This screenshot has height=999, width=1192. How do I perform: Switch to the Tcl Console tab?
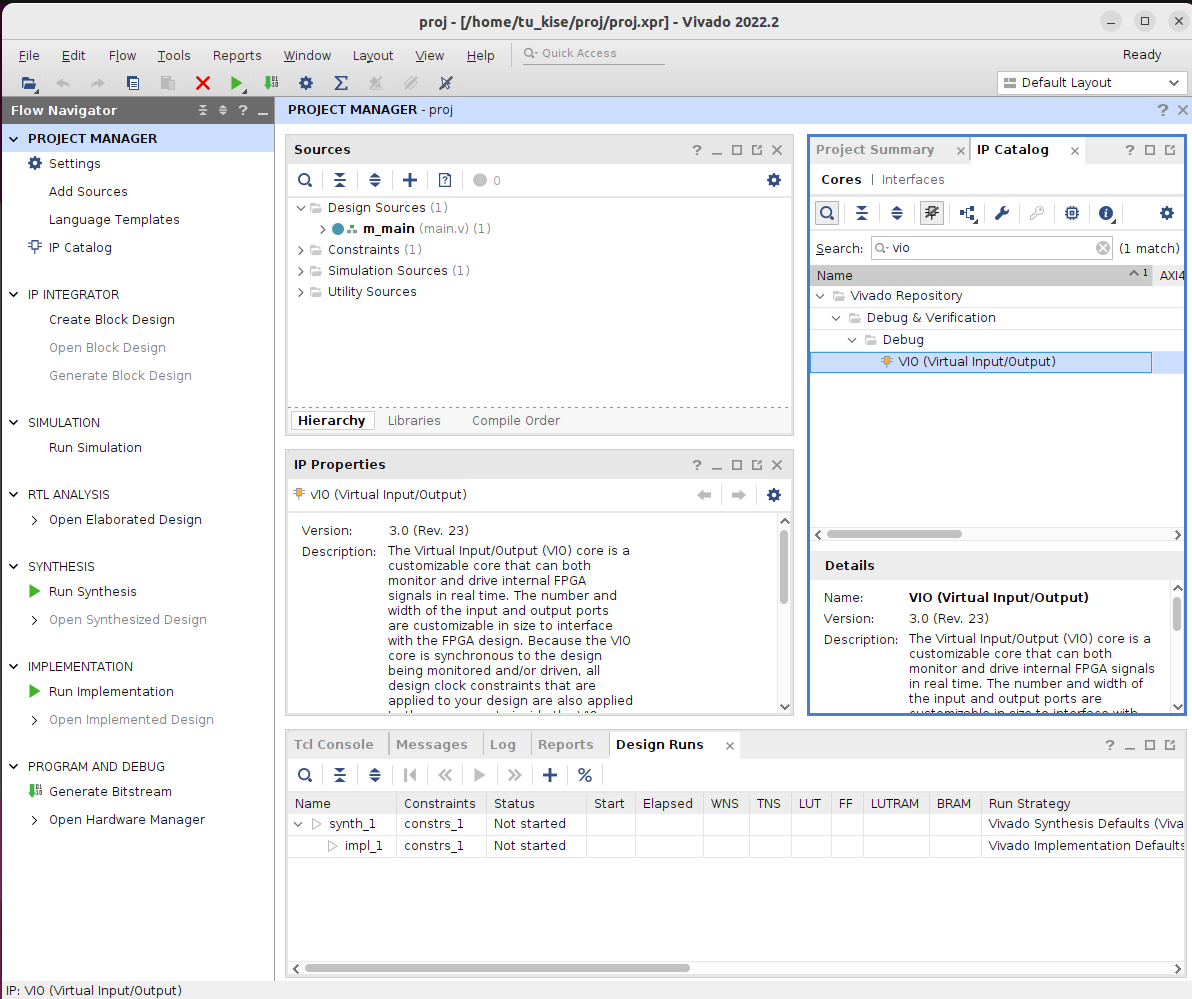[x=333, y=745]
